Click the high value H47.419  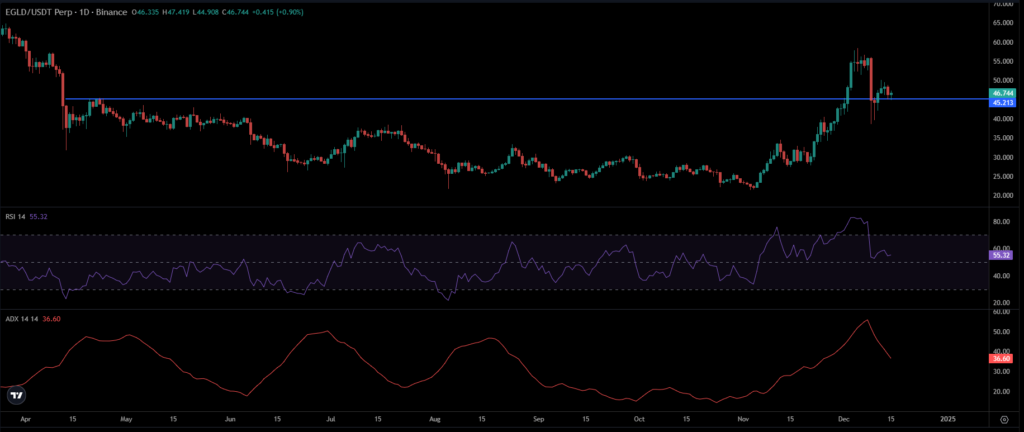(176, 12)
